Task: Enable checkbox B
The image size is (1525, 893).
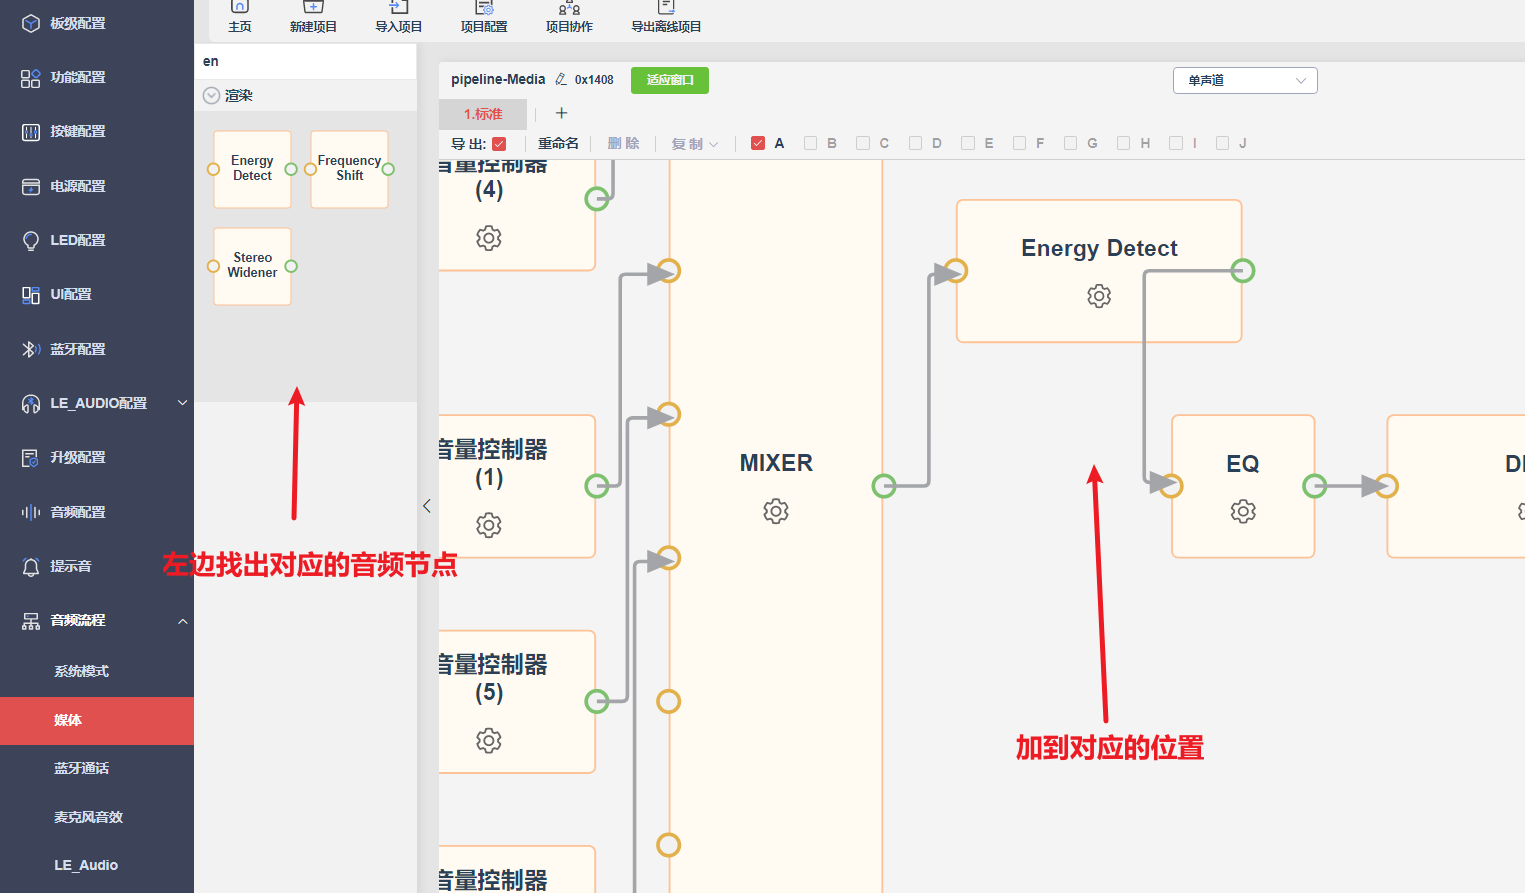Action: (811, 143)
